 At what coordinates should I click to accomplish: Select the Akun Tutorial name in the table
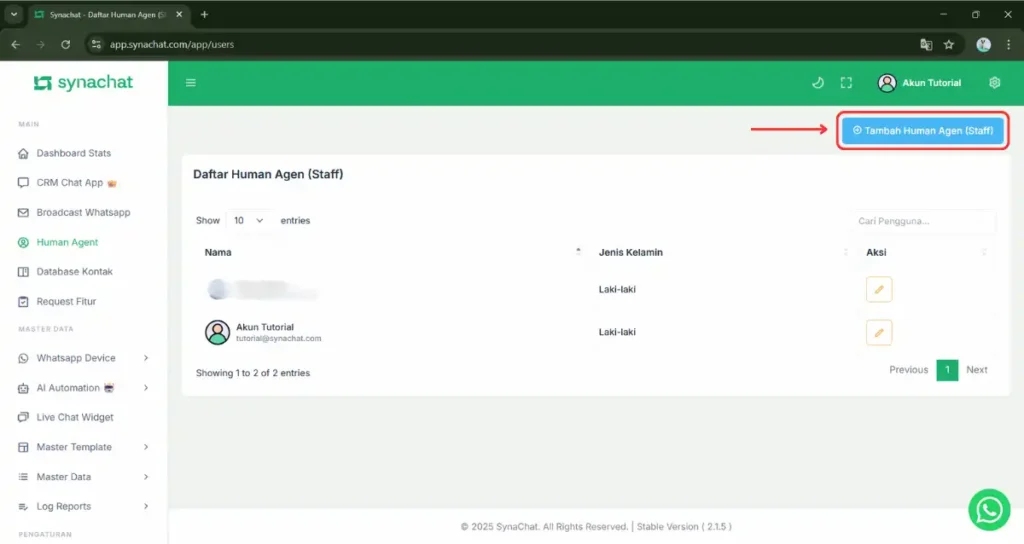pos(265,327)
